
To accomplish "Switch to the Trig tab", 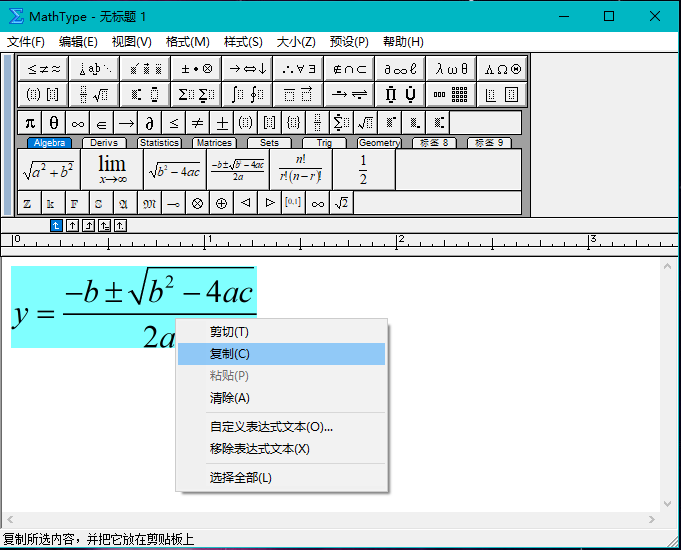I will point(324,143).
